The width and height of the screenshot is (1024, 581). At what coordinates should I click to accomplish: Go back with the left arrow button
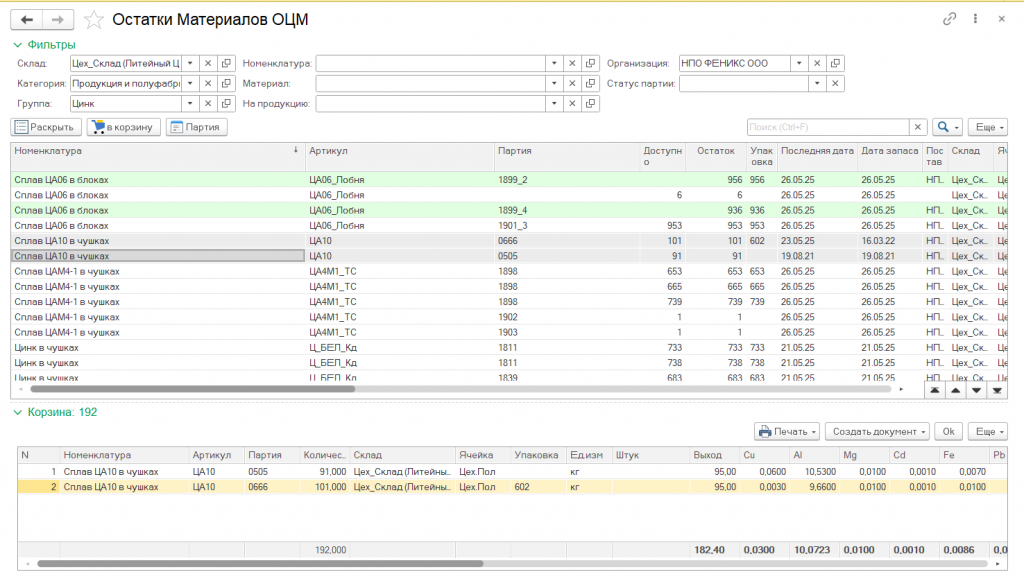pos(27,20)
